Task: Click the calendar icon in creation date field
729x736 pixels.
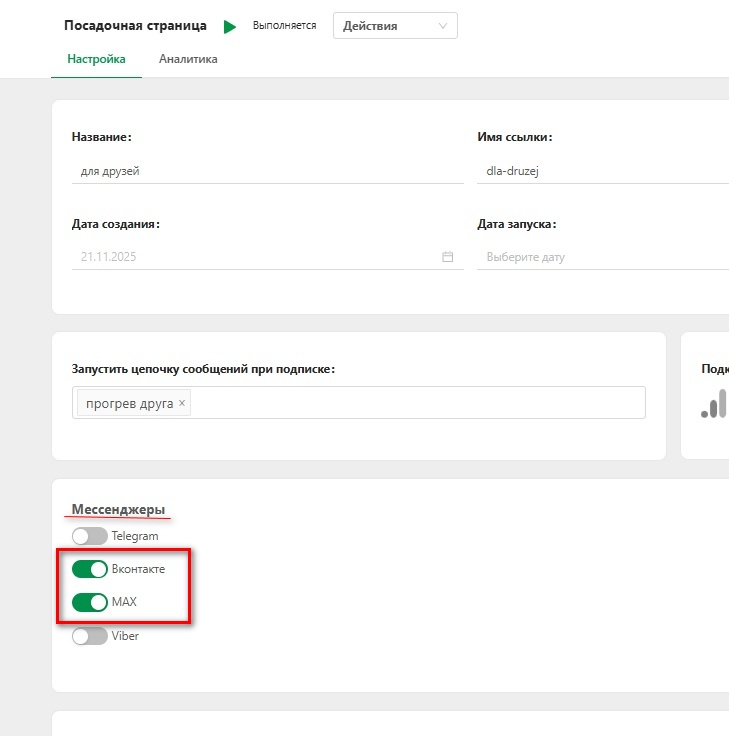Action: point(448,257)
